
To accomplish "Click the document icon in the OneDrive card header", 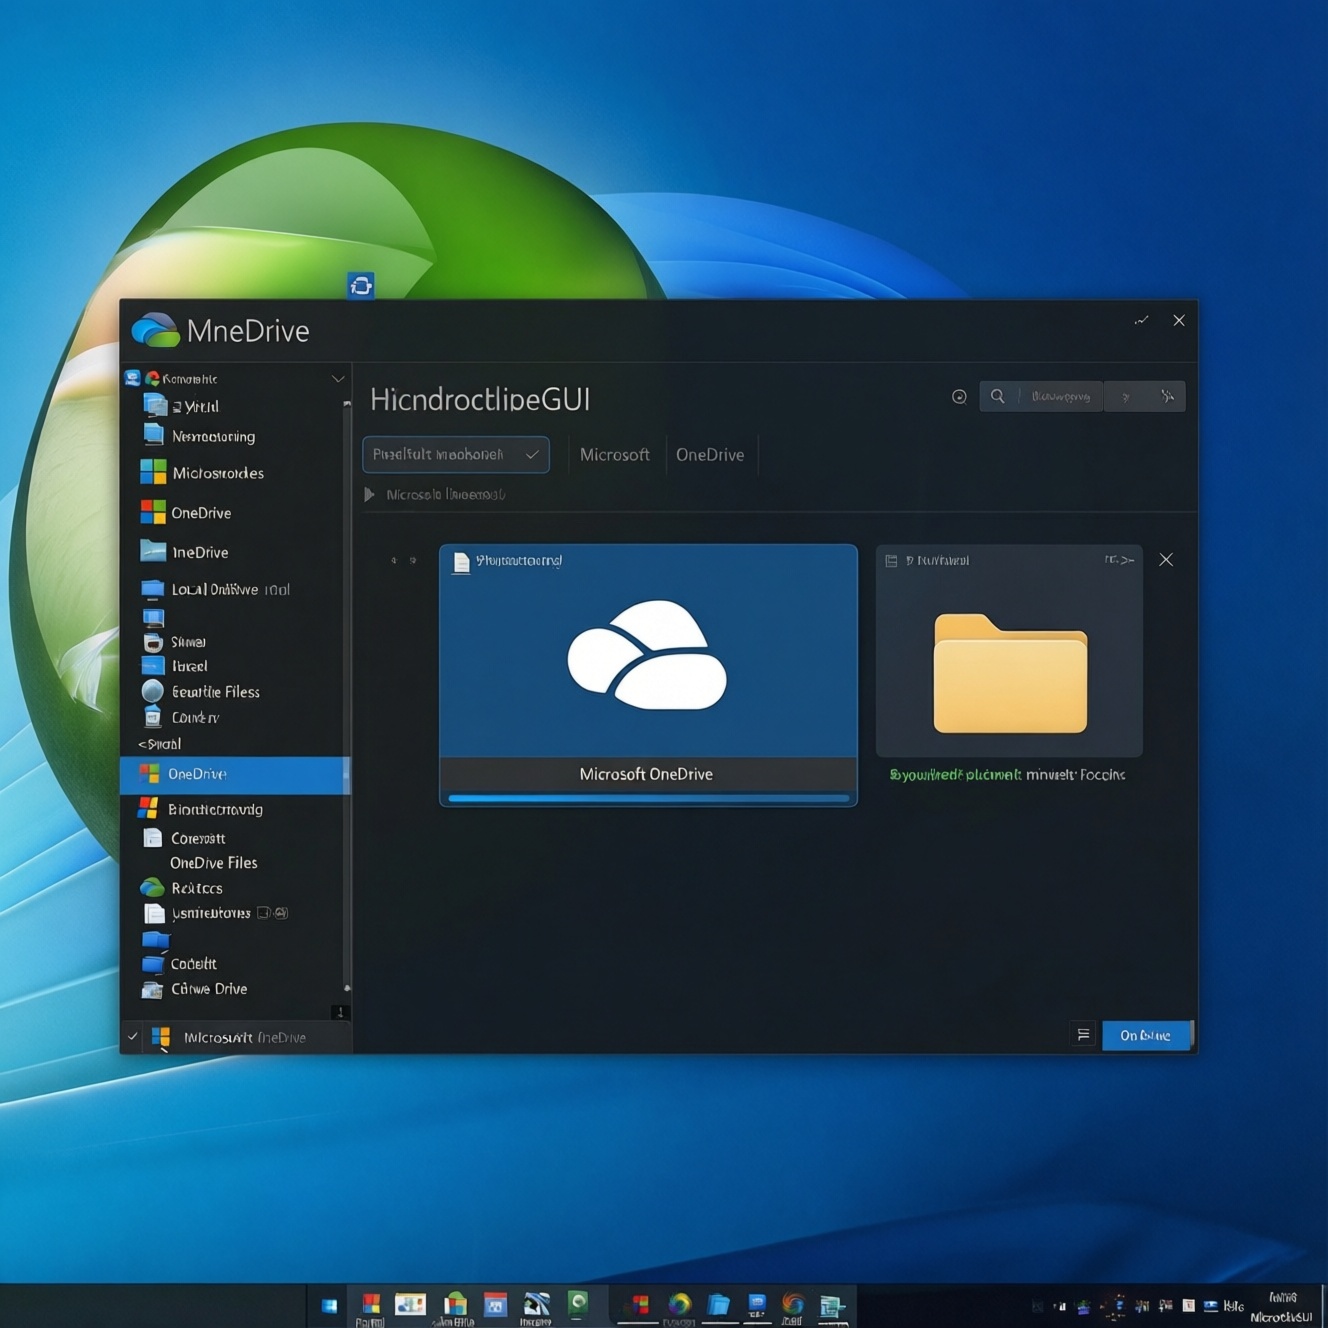I will pyautogui.click(x=461, y=562).
